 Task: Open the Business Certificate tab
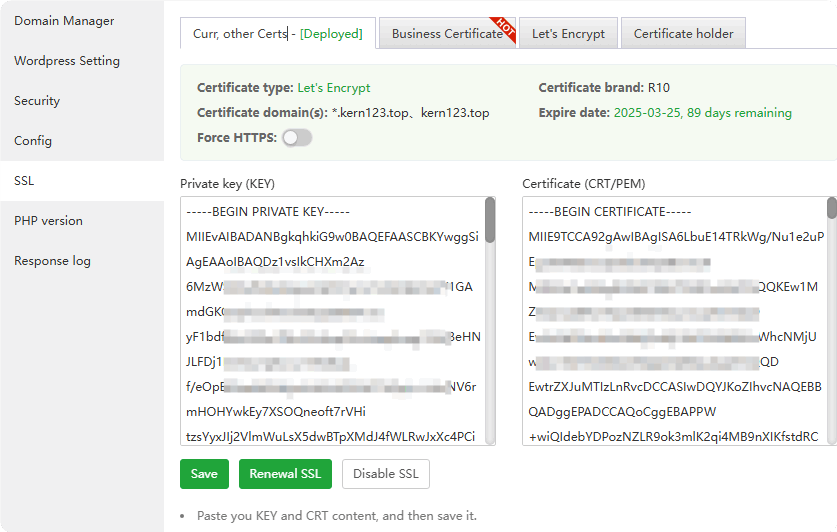coord(447,34)
